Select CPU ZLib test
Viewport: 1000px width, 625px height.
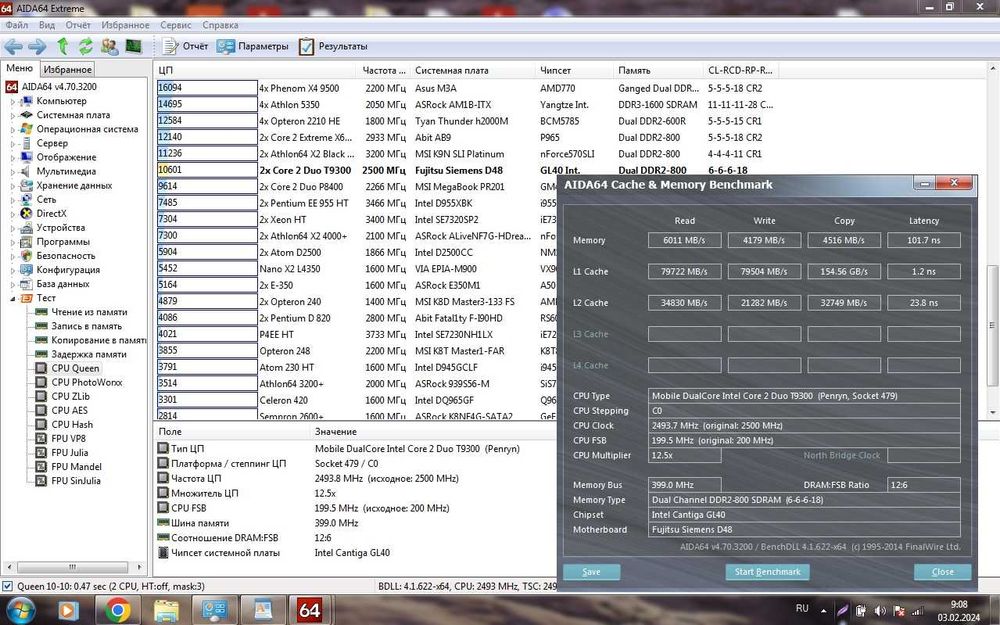click(x=70, y=396)
